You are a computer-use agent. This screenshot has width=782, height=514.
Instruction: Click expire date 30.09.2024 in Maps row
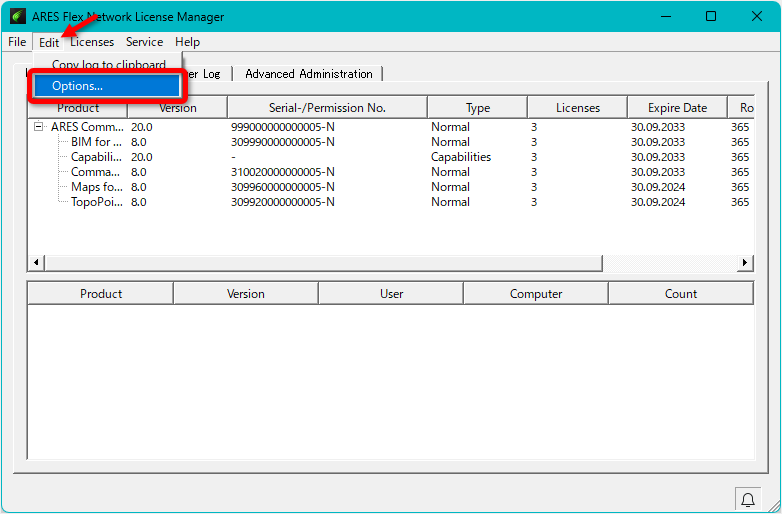658,186
